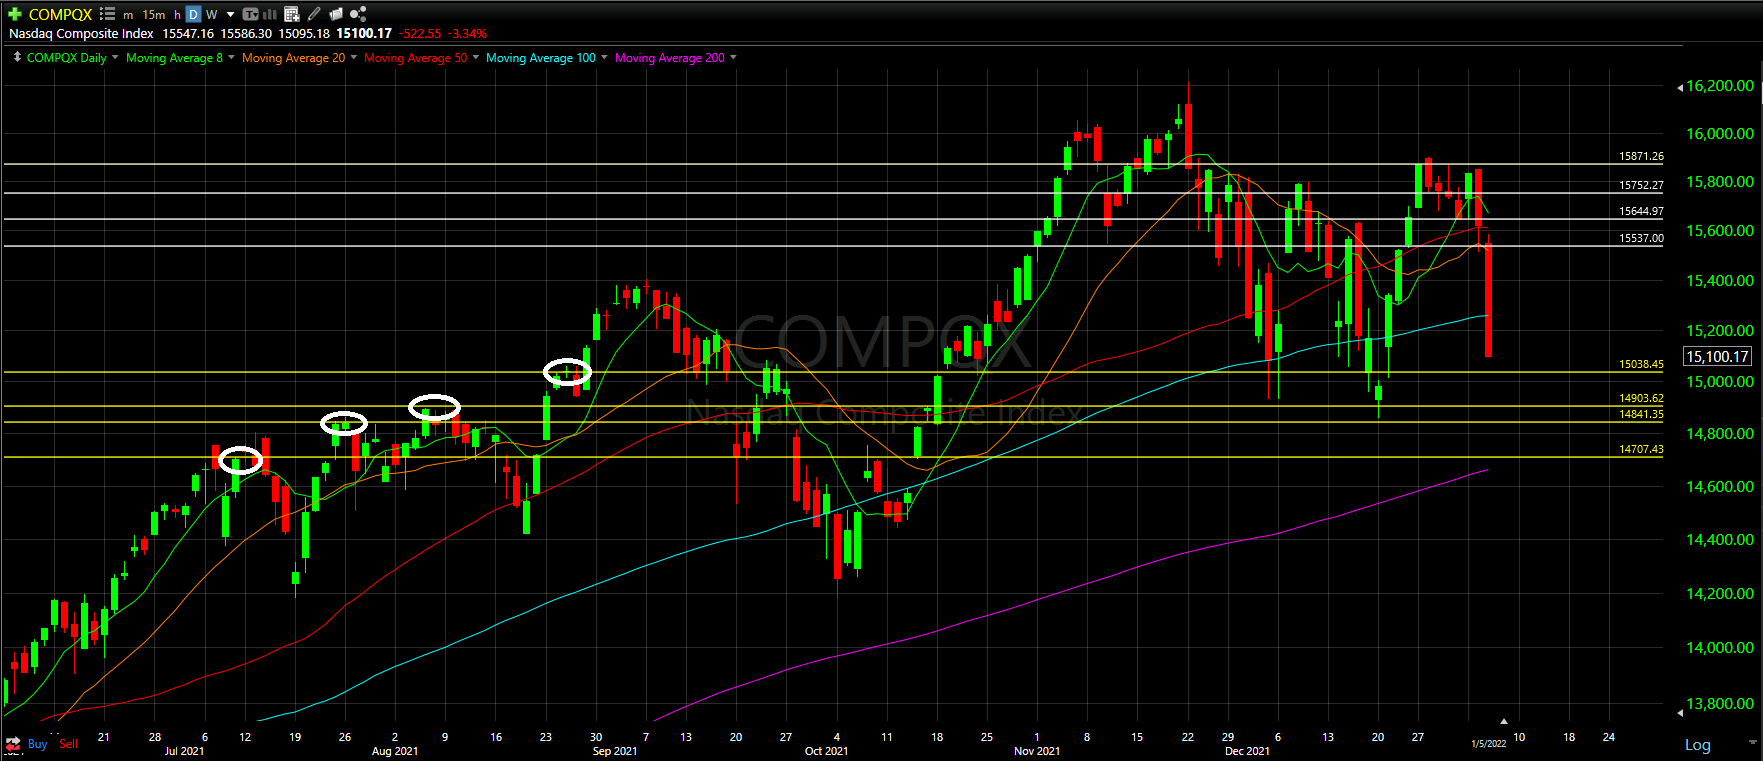Open the text/template tool icon
The height and width of the screenshot is (761, 1763).
pyautogui.click(x=250, y=14)
